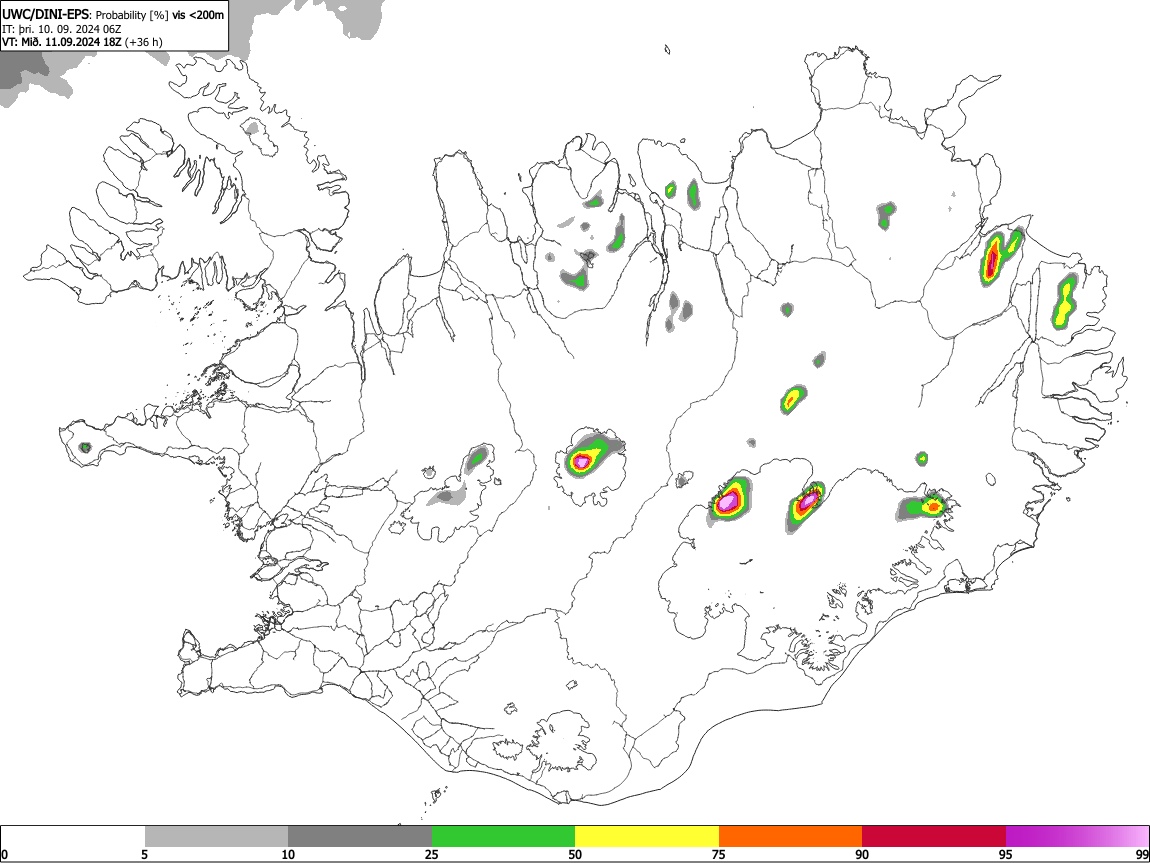Click the light gray 5–10% legend swatch
The width and height of the screenshot is (1150, 863).
coord(216,837)
